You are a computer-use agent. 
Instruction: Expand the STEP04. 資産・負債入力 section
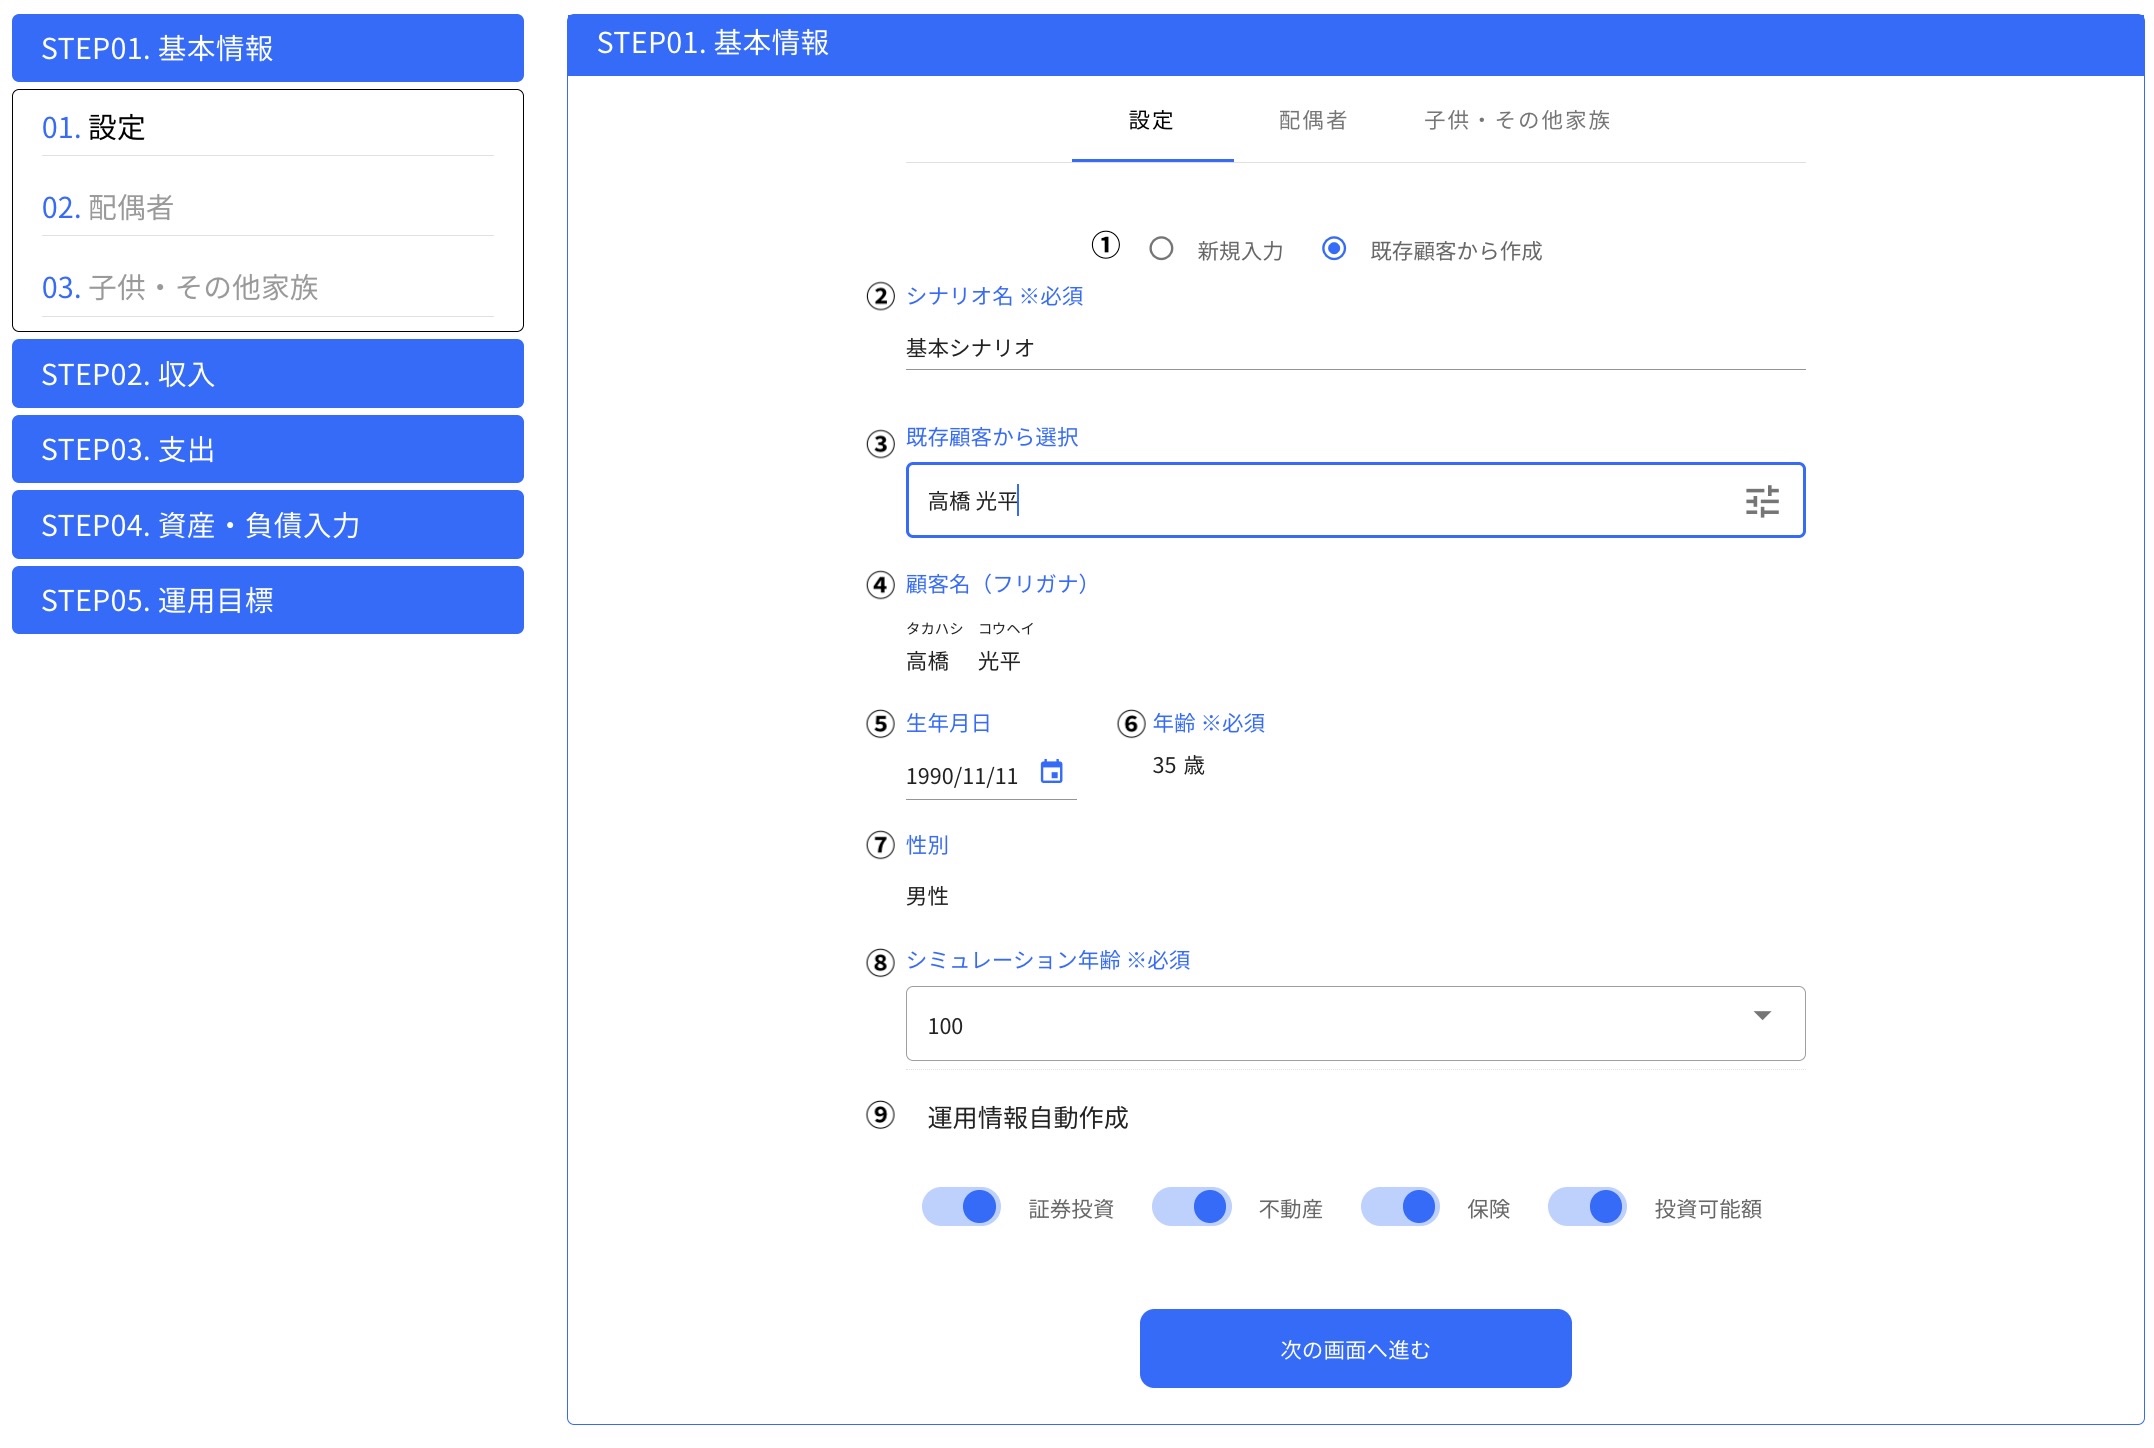click(x=268, y=525)
